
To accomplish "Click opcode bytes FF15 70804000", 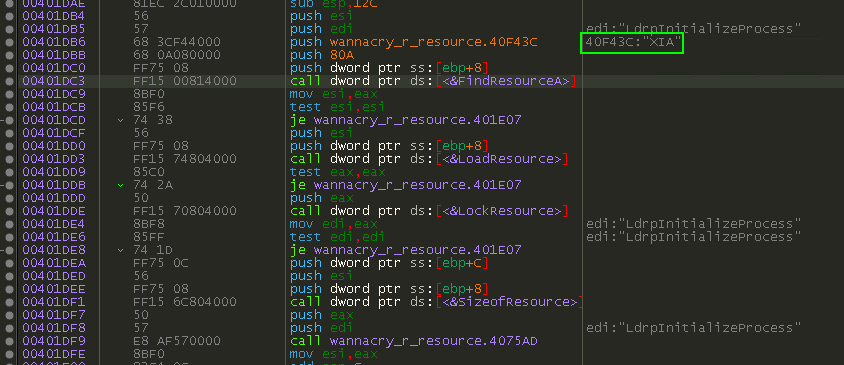I will coord(185,211).
